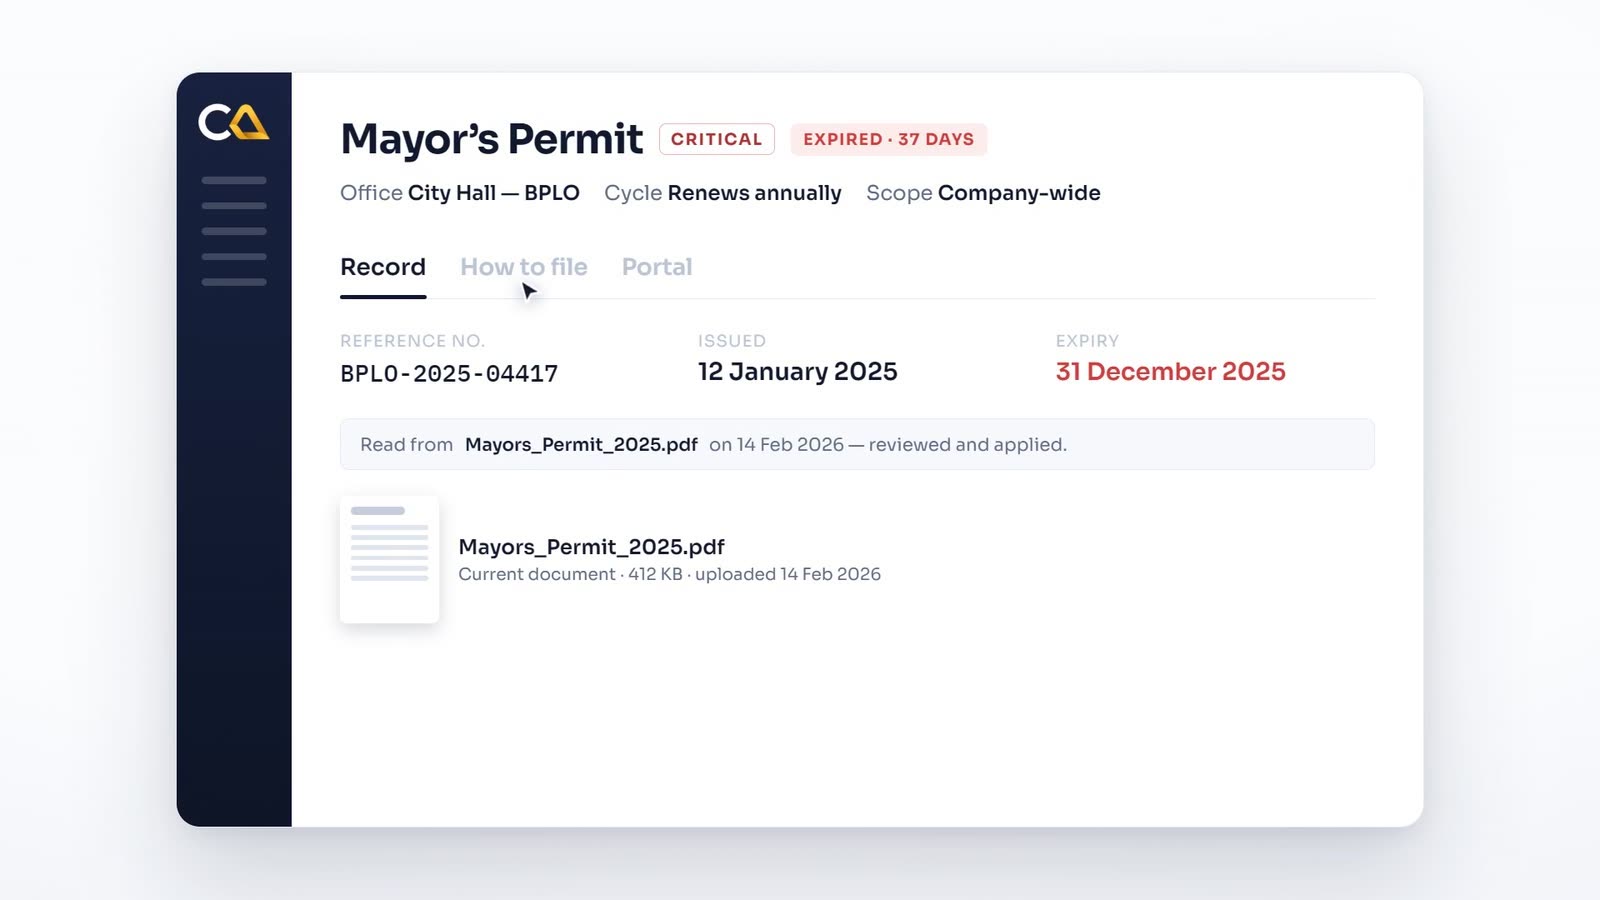Switch to the How to file tab
This screenshot has height=900, width=1600.
point(524,267)
